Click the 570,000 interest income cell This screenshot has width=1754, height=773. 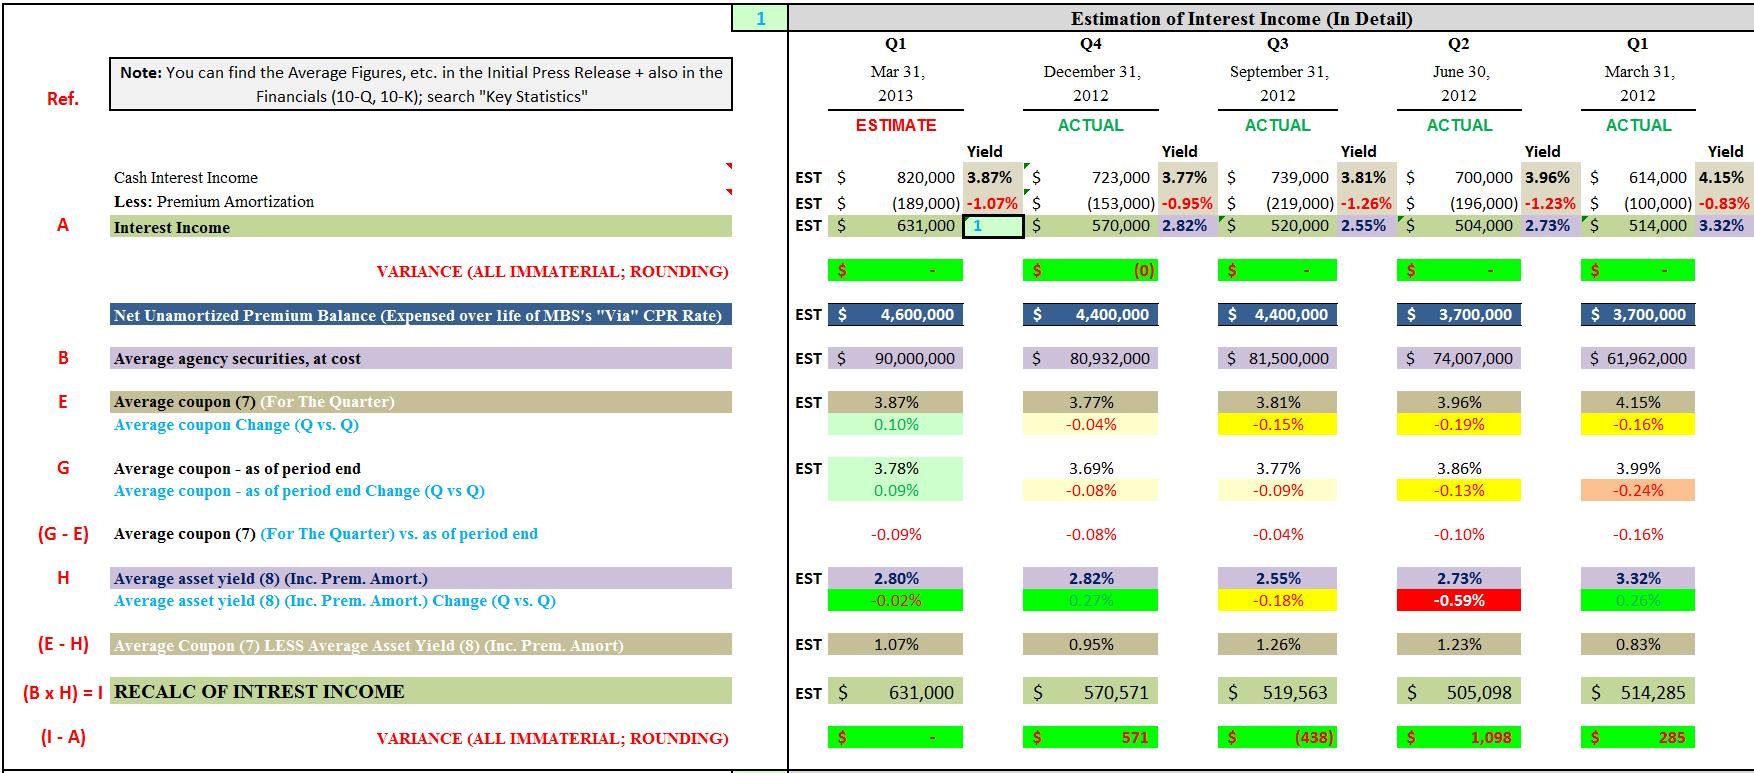pos(1091,226)
